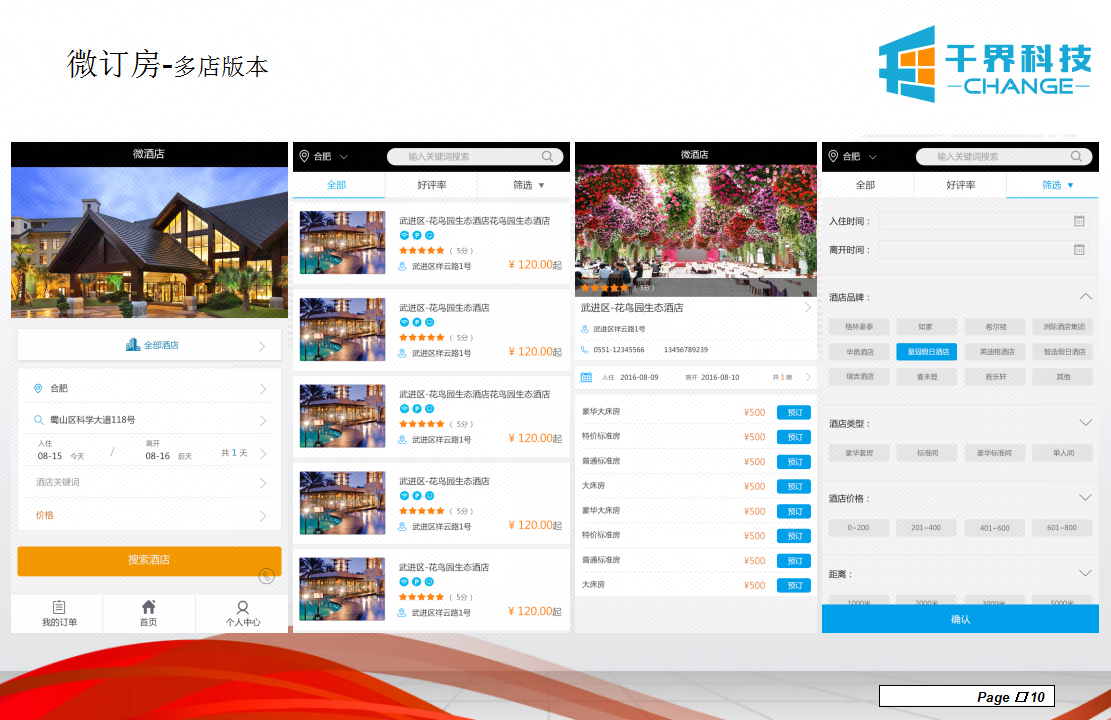Select the 豪华套房 room type chip
This screenshot has height=720, width=1111.
click(x=859, y=453)
